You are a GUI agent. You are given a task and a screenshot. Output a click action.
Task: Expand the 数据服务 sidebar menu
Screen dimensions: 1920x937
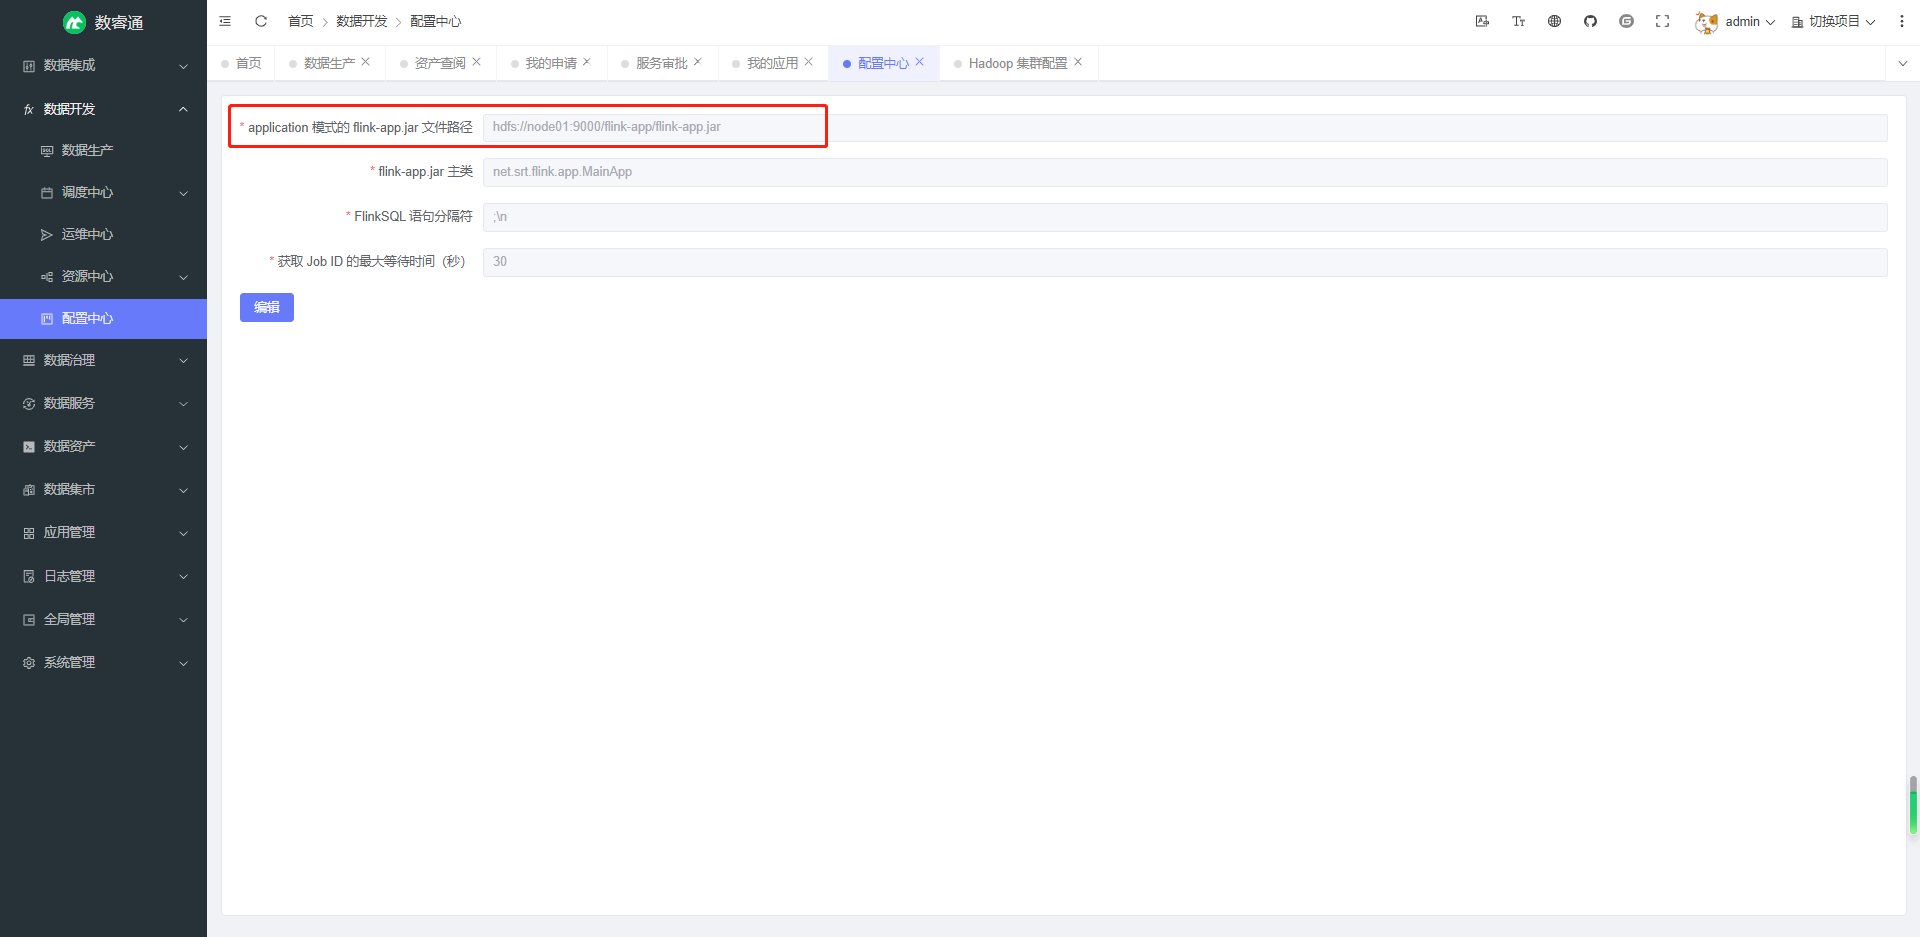(x=103, y=404)
